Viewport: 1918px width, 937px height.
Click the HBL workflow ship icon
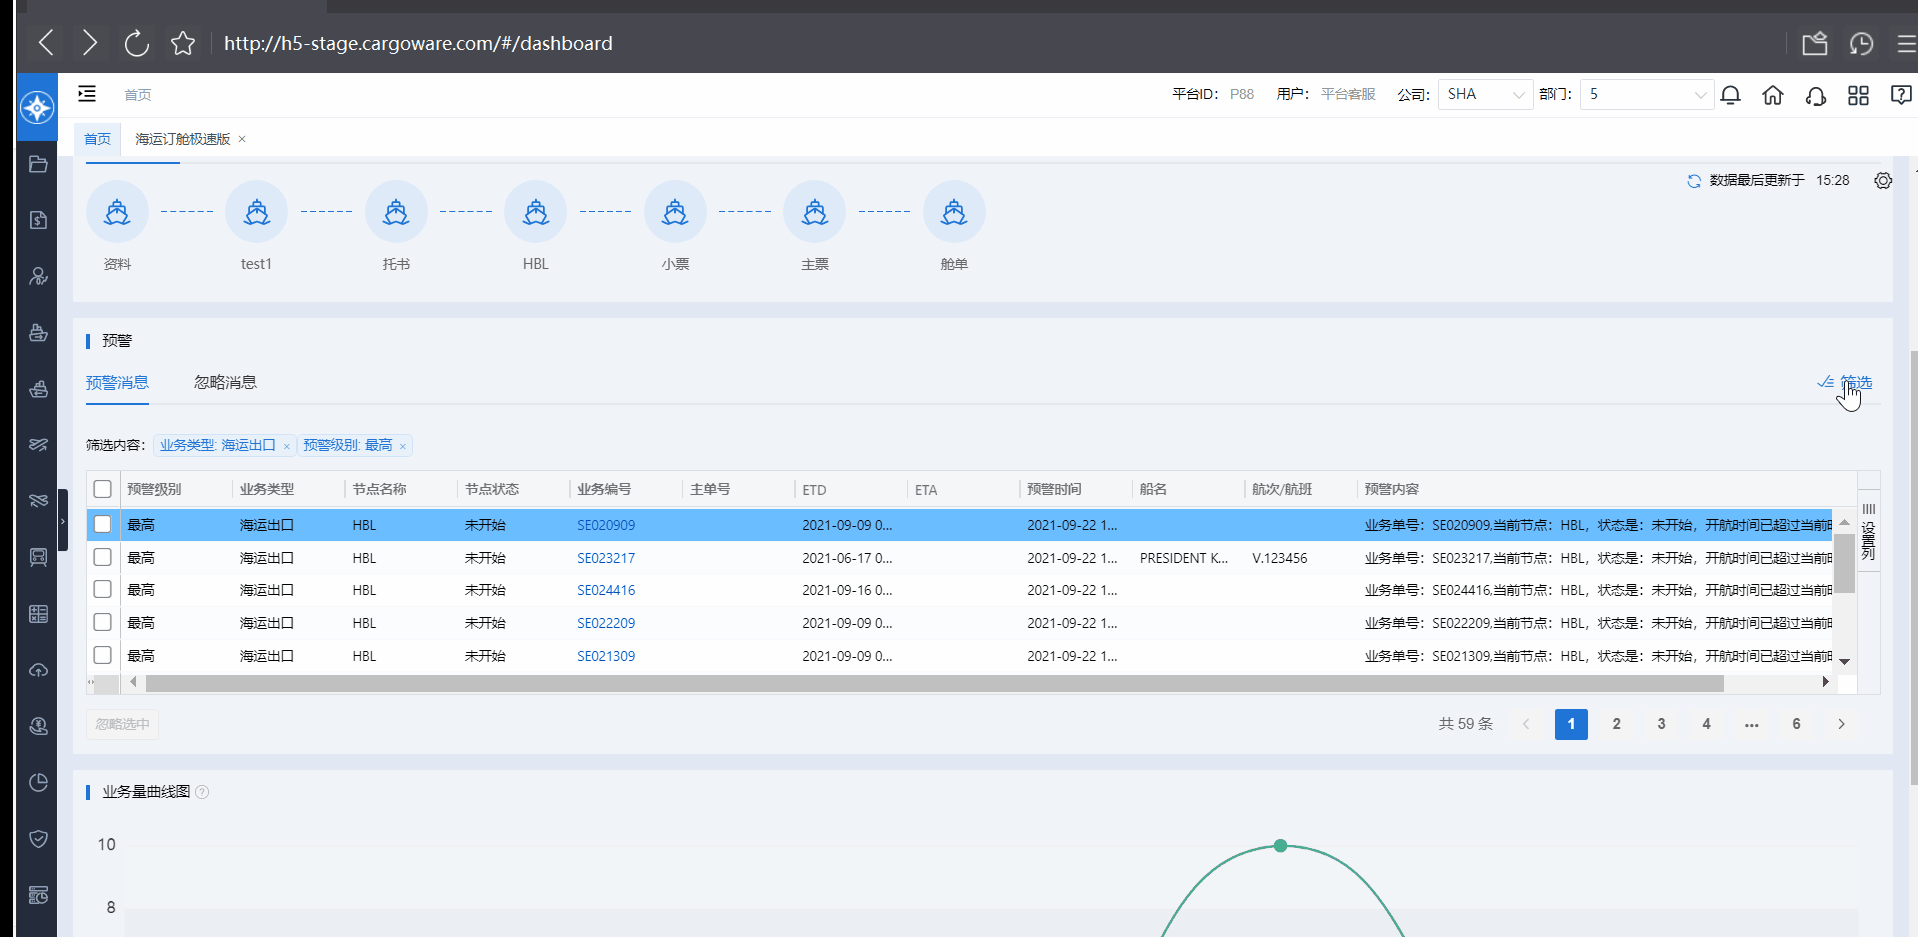536,212
